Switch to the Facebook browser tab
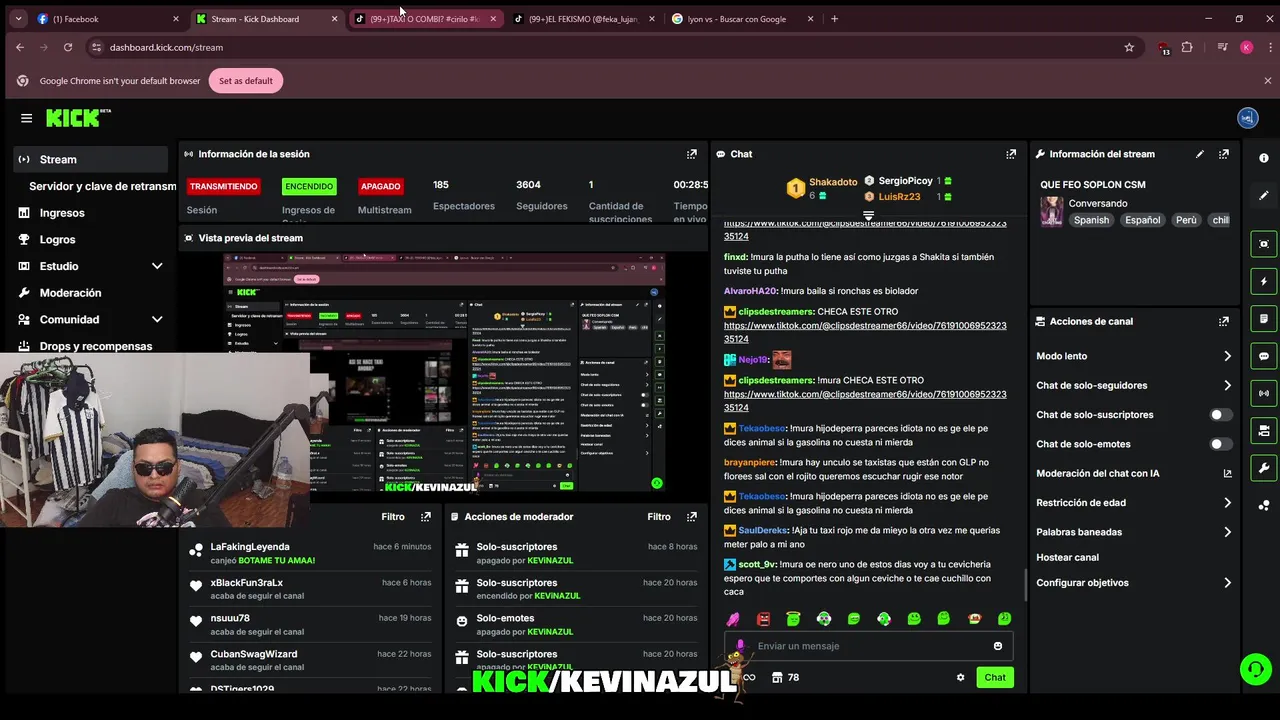This screenshot has height=720, width=1280. click(x=108, y=18)
